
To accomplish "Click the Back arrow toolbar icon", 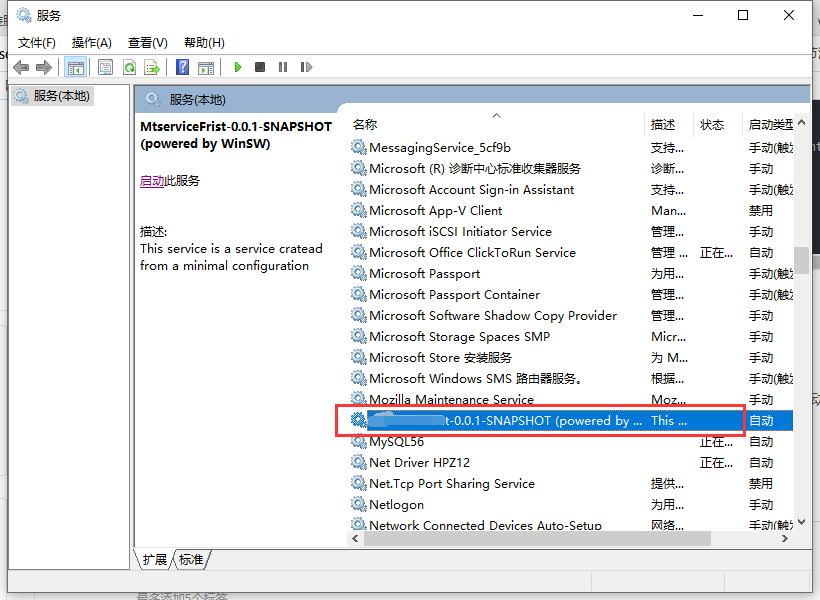I will coord(21,67).
